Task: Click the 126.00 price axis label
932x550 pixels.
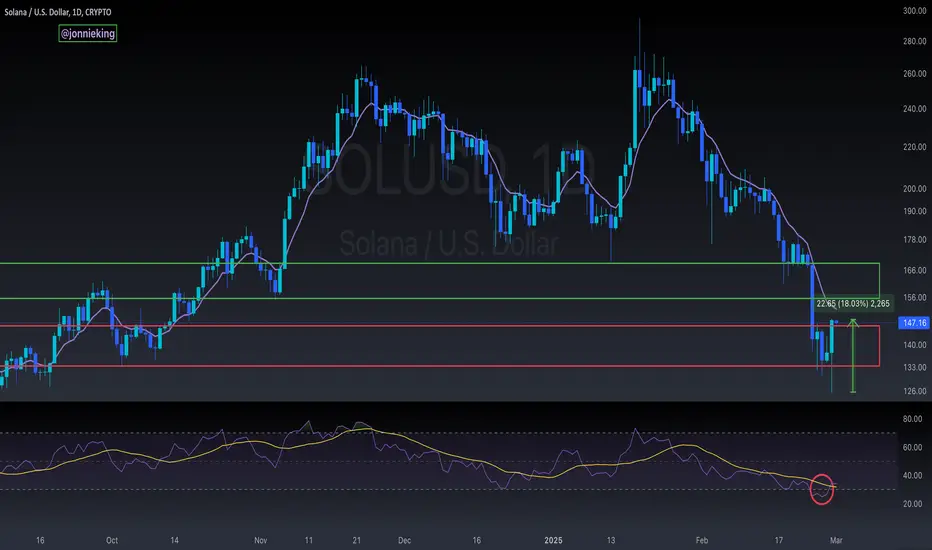Action: pos(914,391)
